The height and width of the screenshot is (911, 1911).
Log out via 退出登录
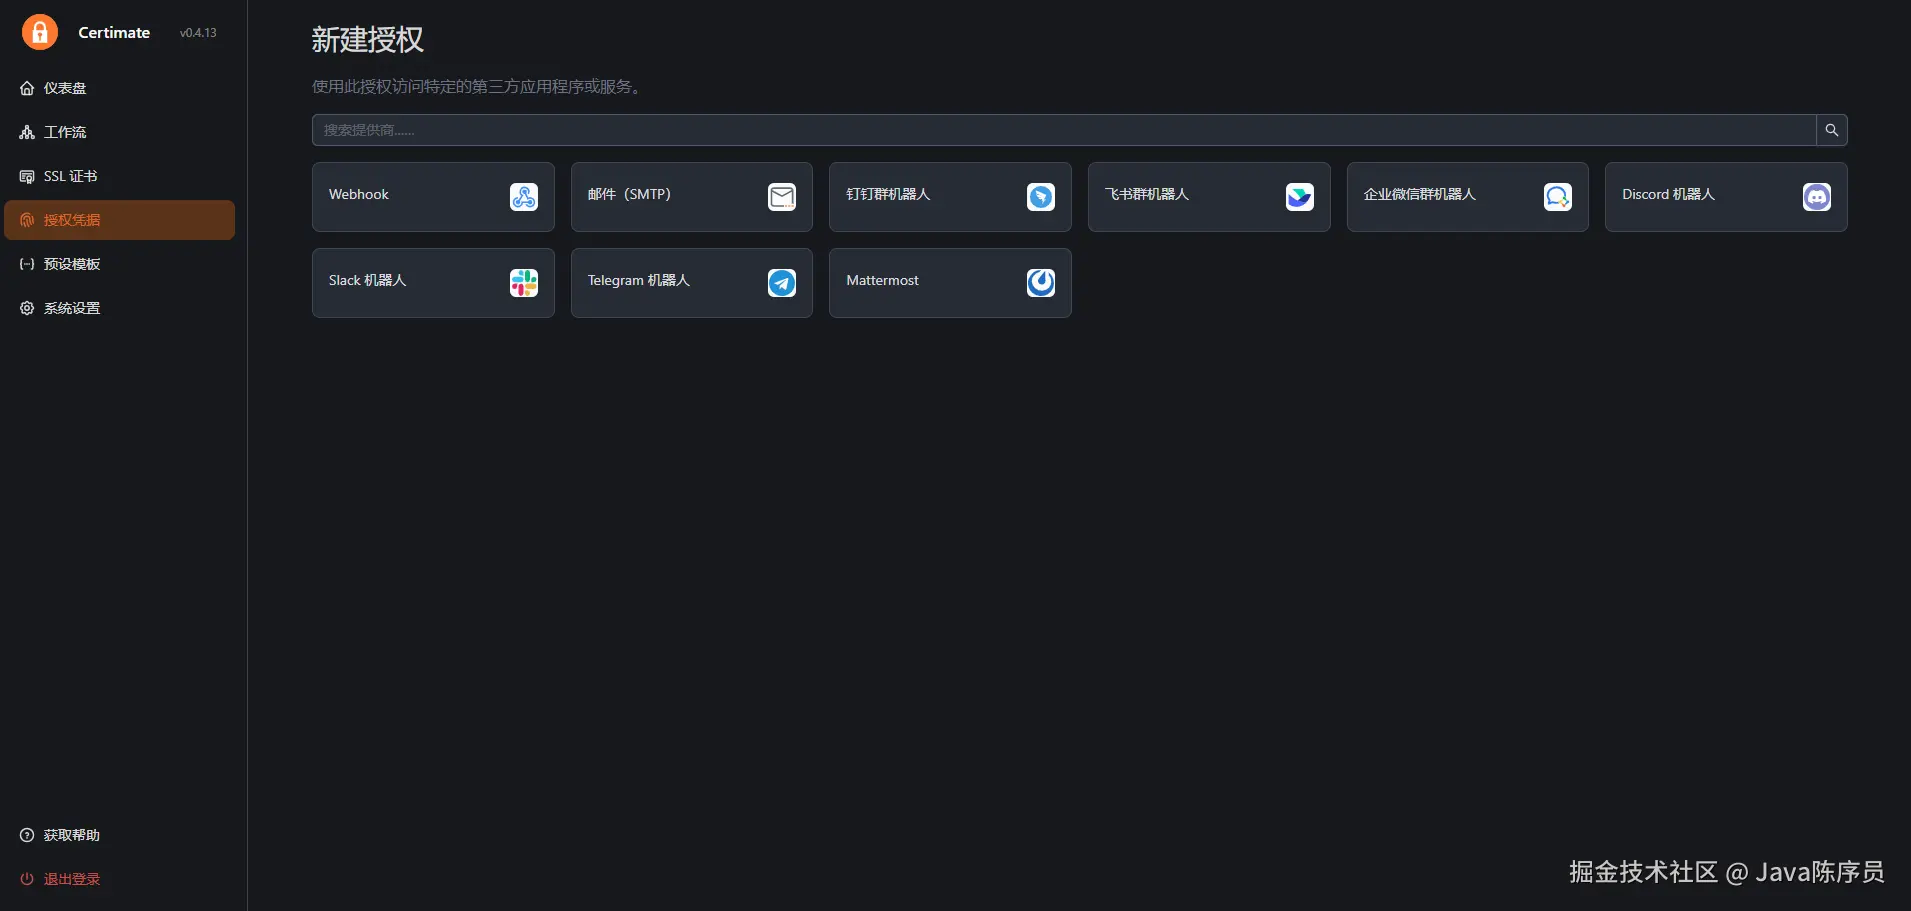click(x=120, y=879)
